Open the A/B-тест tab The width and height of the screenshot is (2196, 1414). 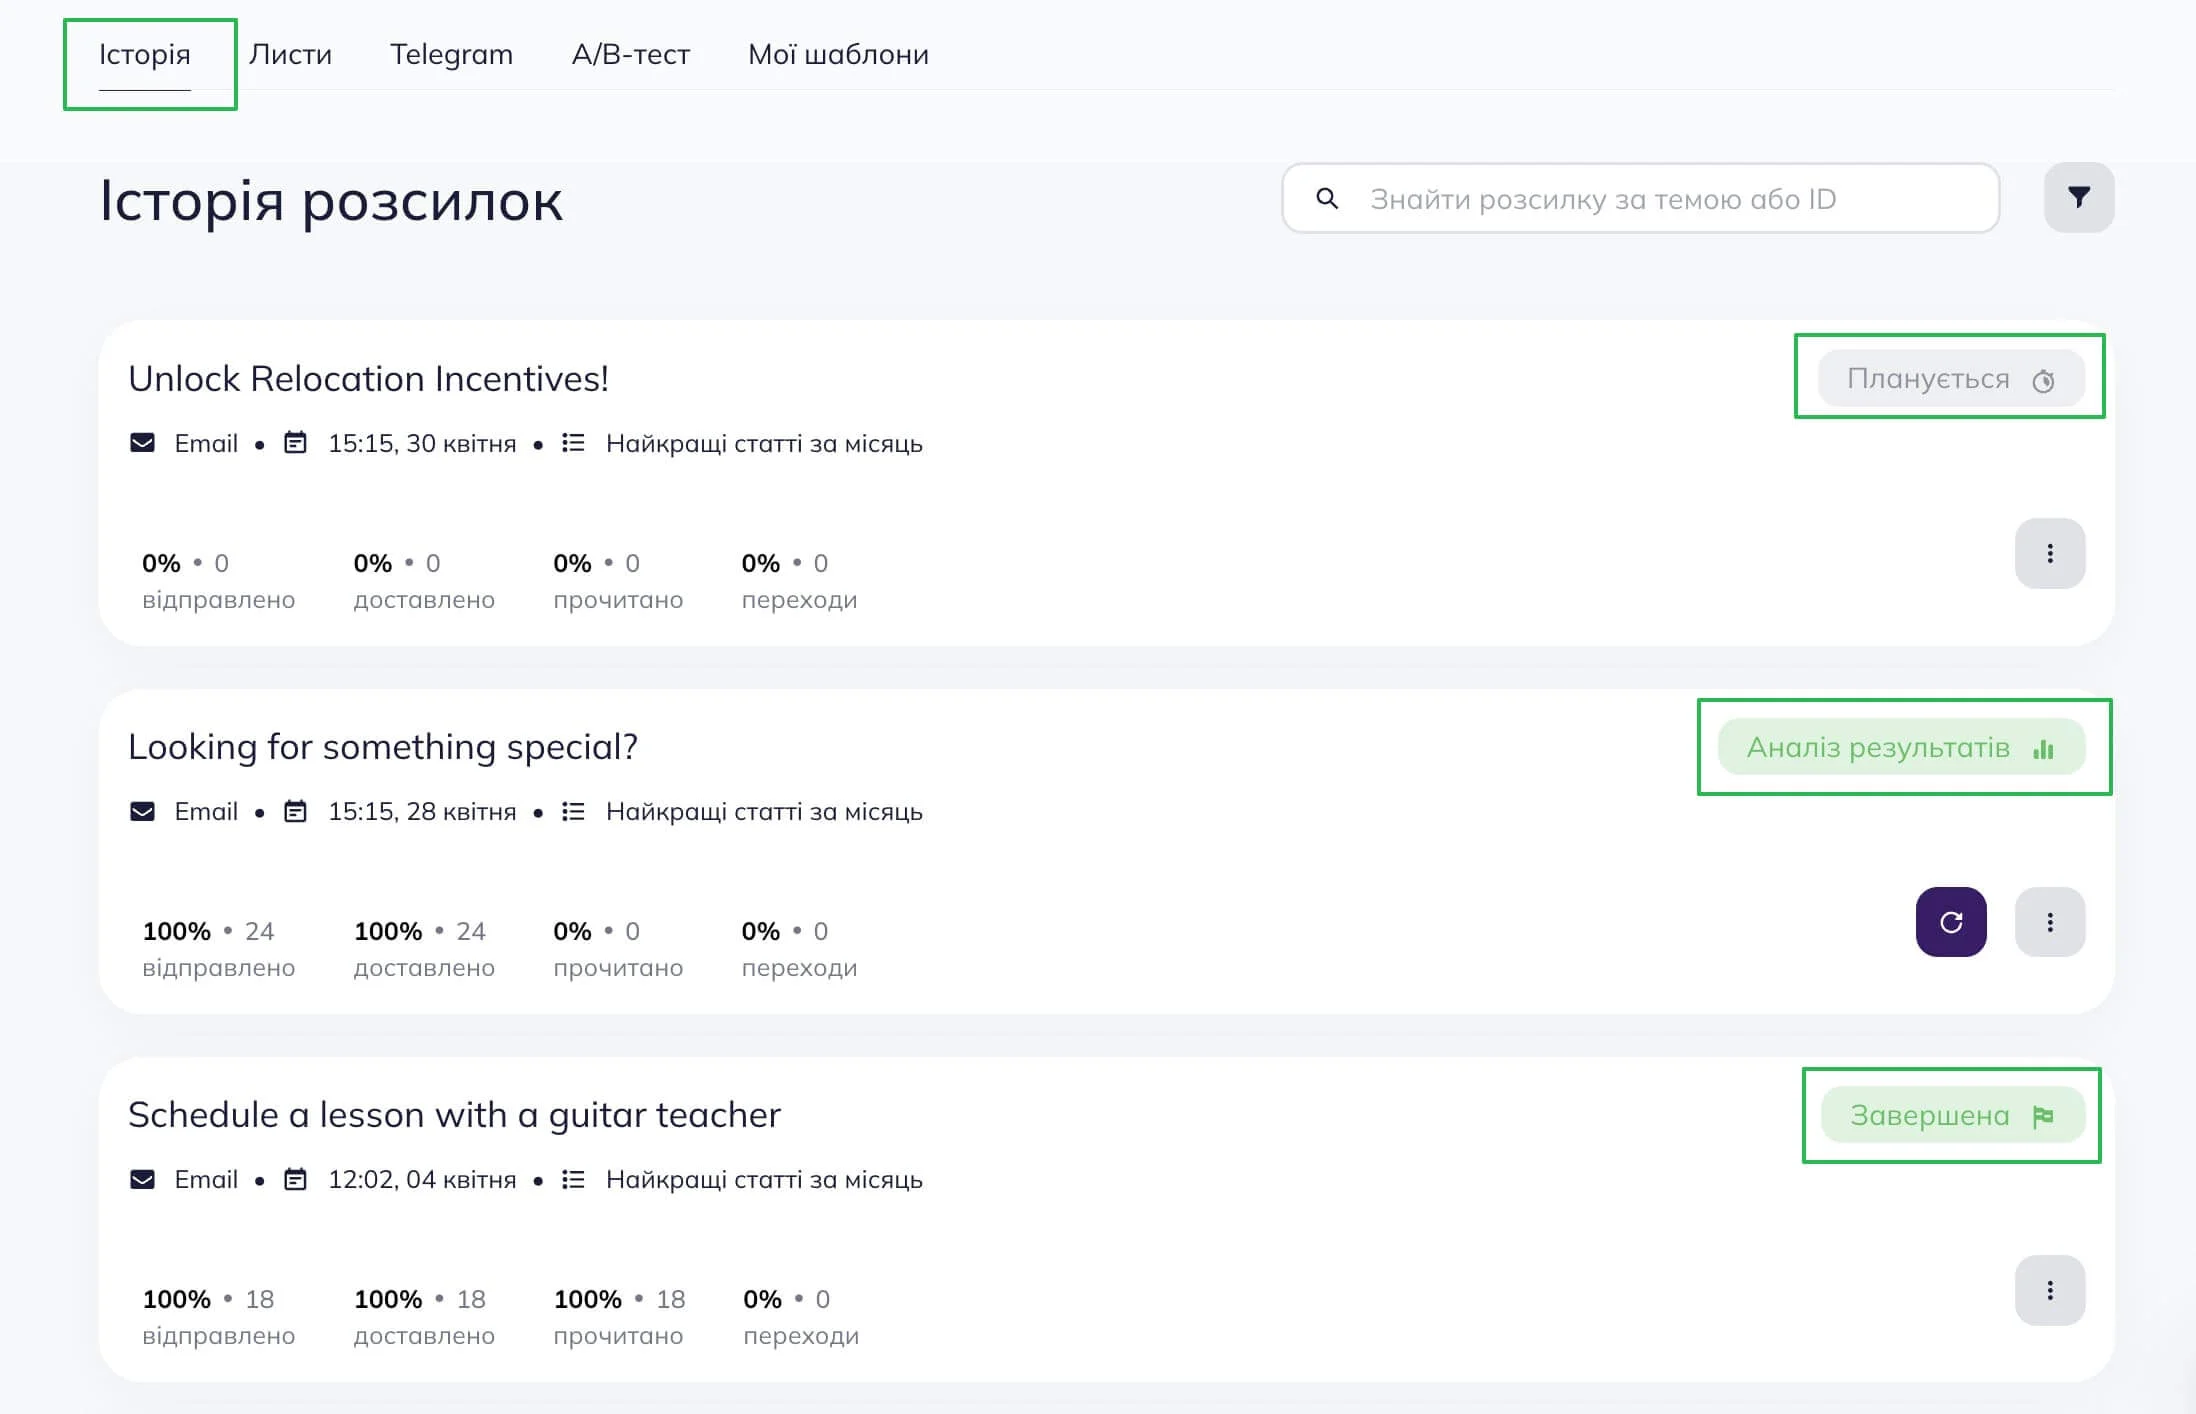[630, 54]
